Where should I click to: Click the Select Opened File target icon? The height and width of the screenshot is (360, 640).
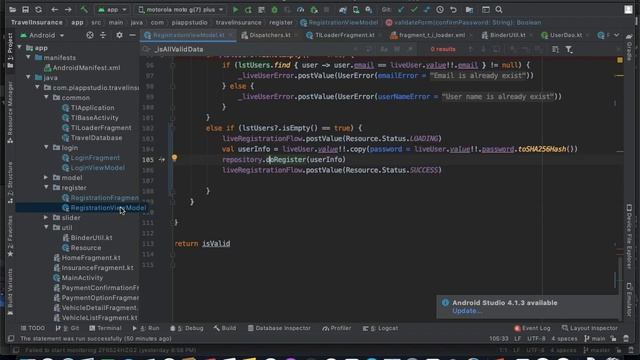(x=90, y=36)
